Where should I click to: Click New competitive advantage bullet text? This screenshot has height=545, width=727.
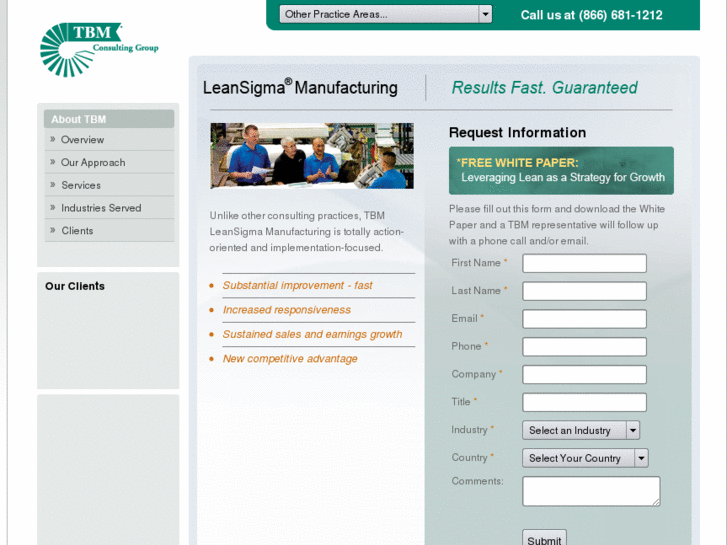290,359
